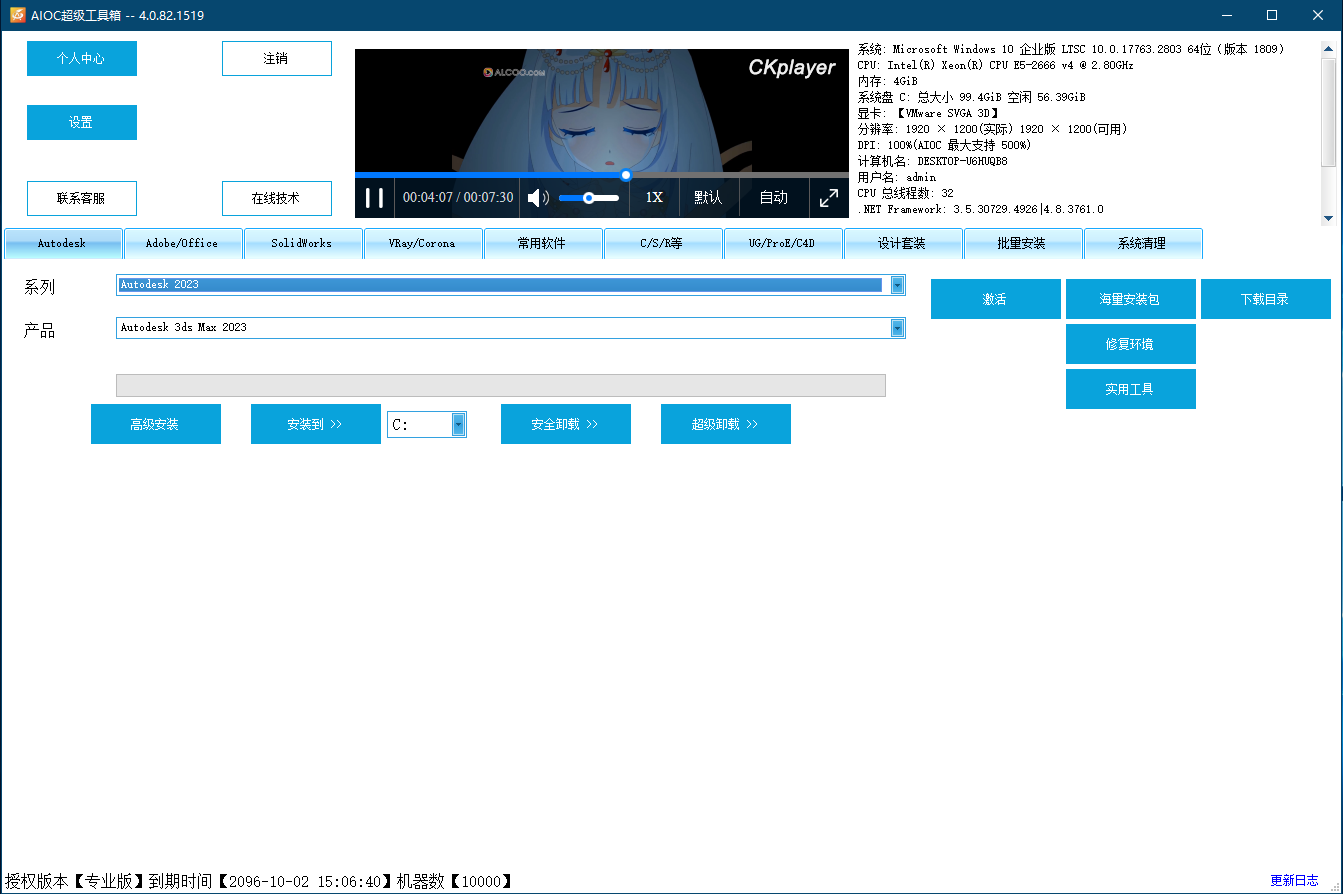Open the 常用软件 tab
The width and height of the screenshot is (1343, 894).
pyautogui.click(x=543, y=243)
